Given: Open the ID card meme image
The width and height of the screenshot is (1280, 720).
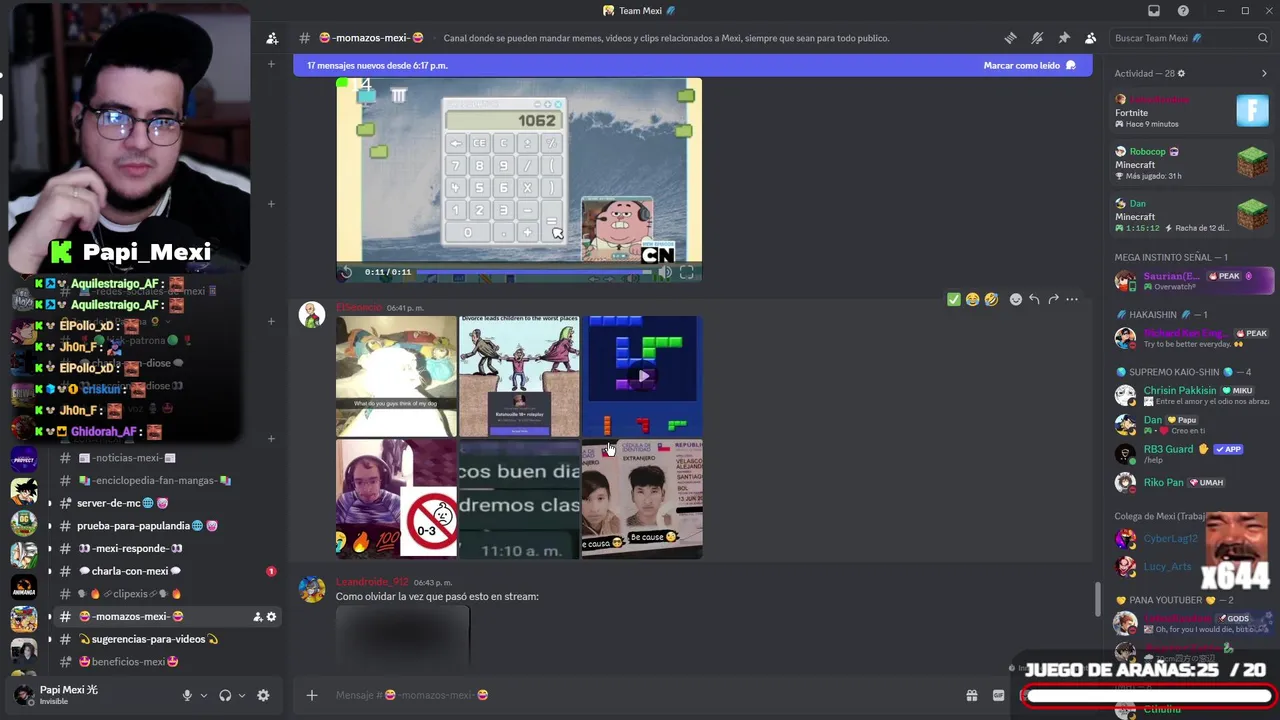Looking at the screenshot, I should [x=642, y=498].
